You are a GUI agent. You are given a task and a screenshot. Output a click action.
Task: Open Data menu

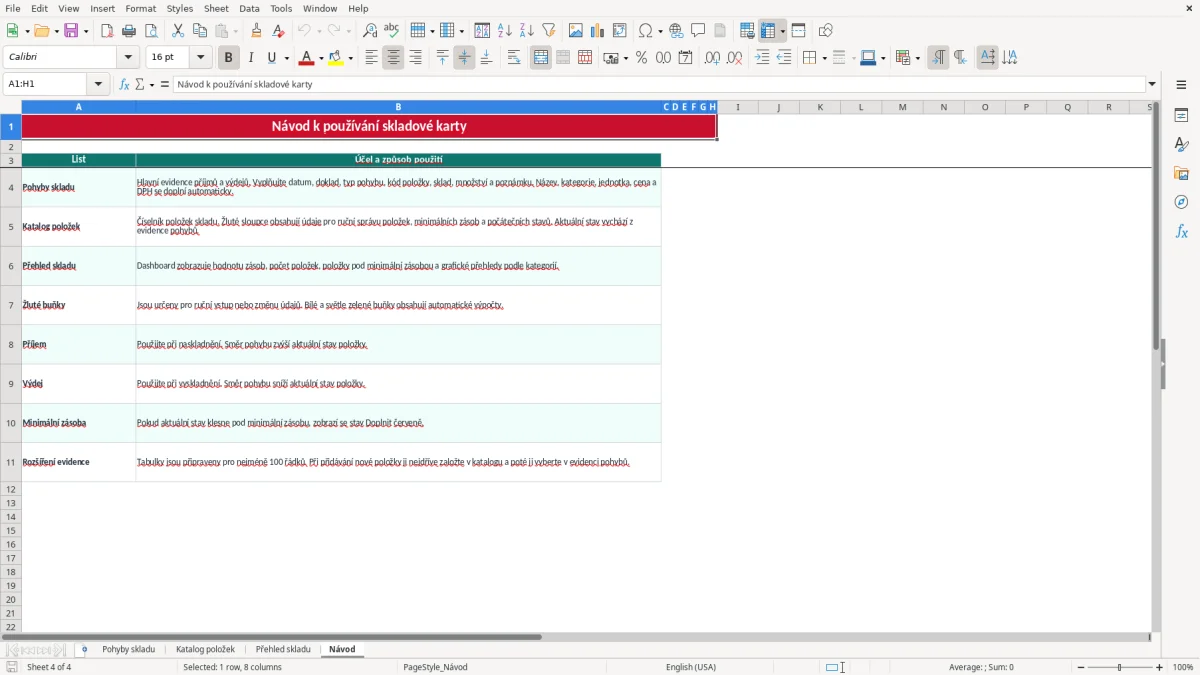click(249, 8)
